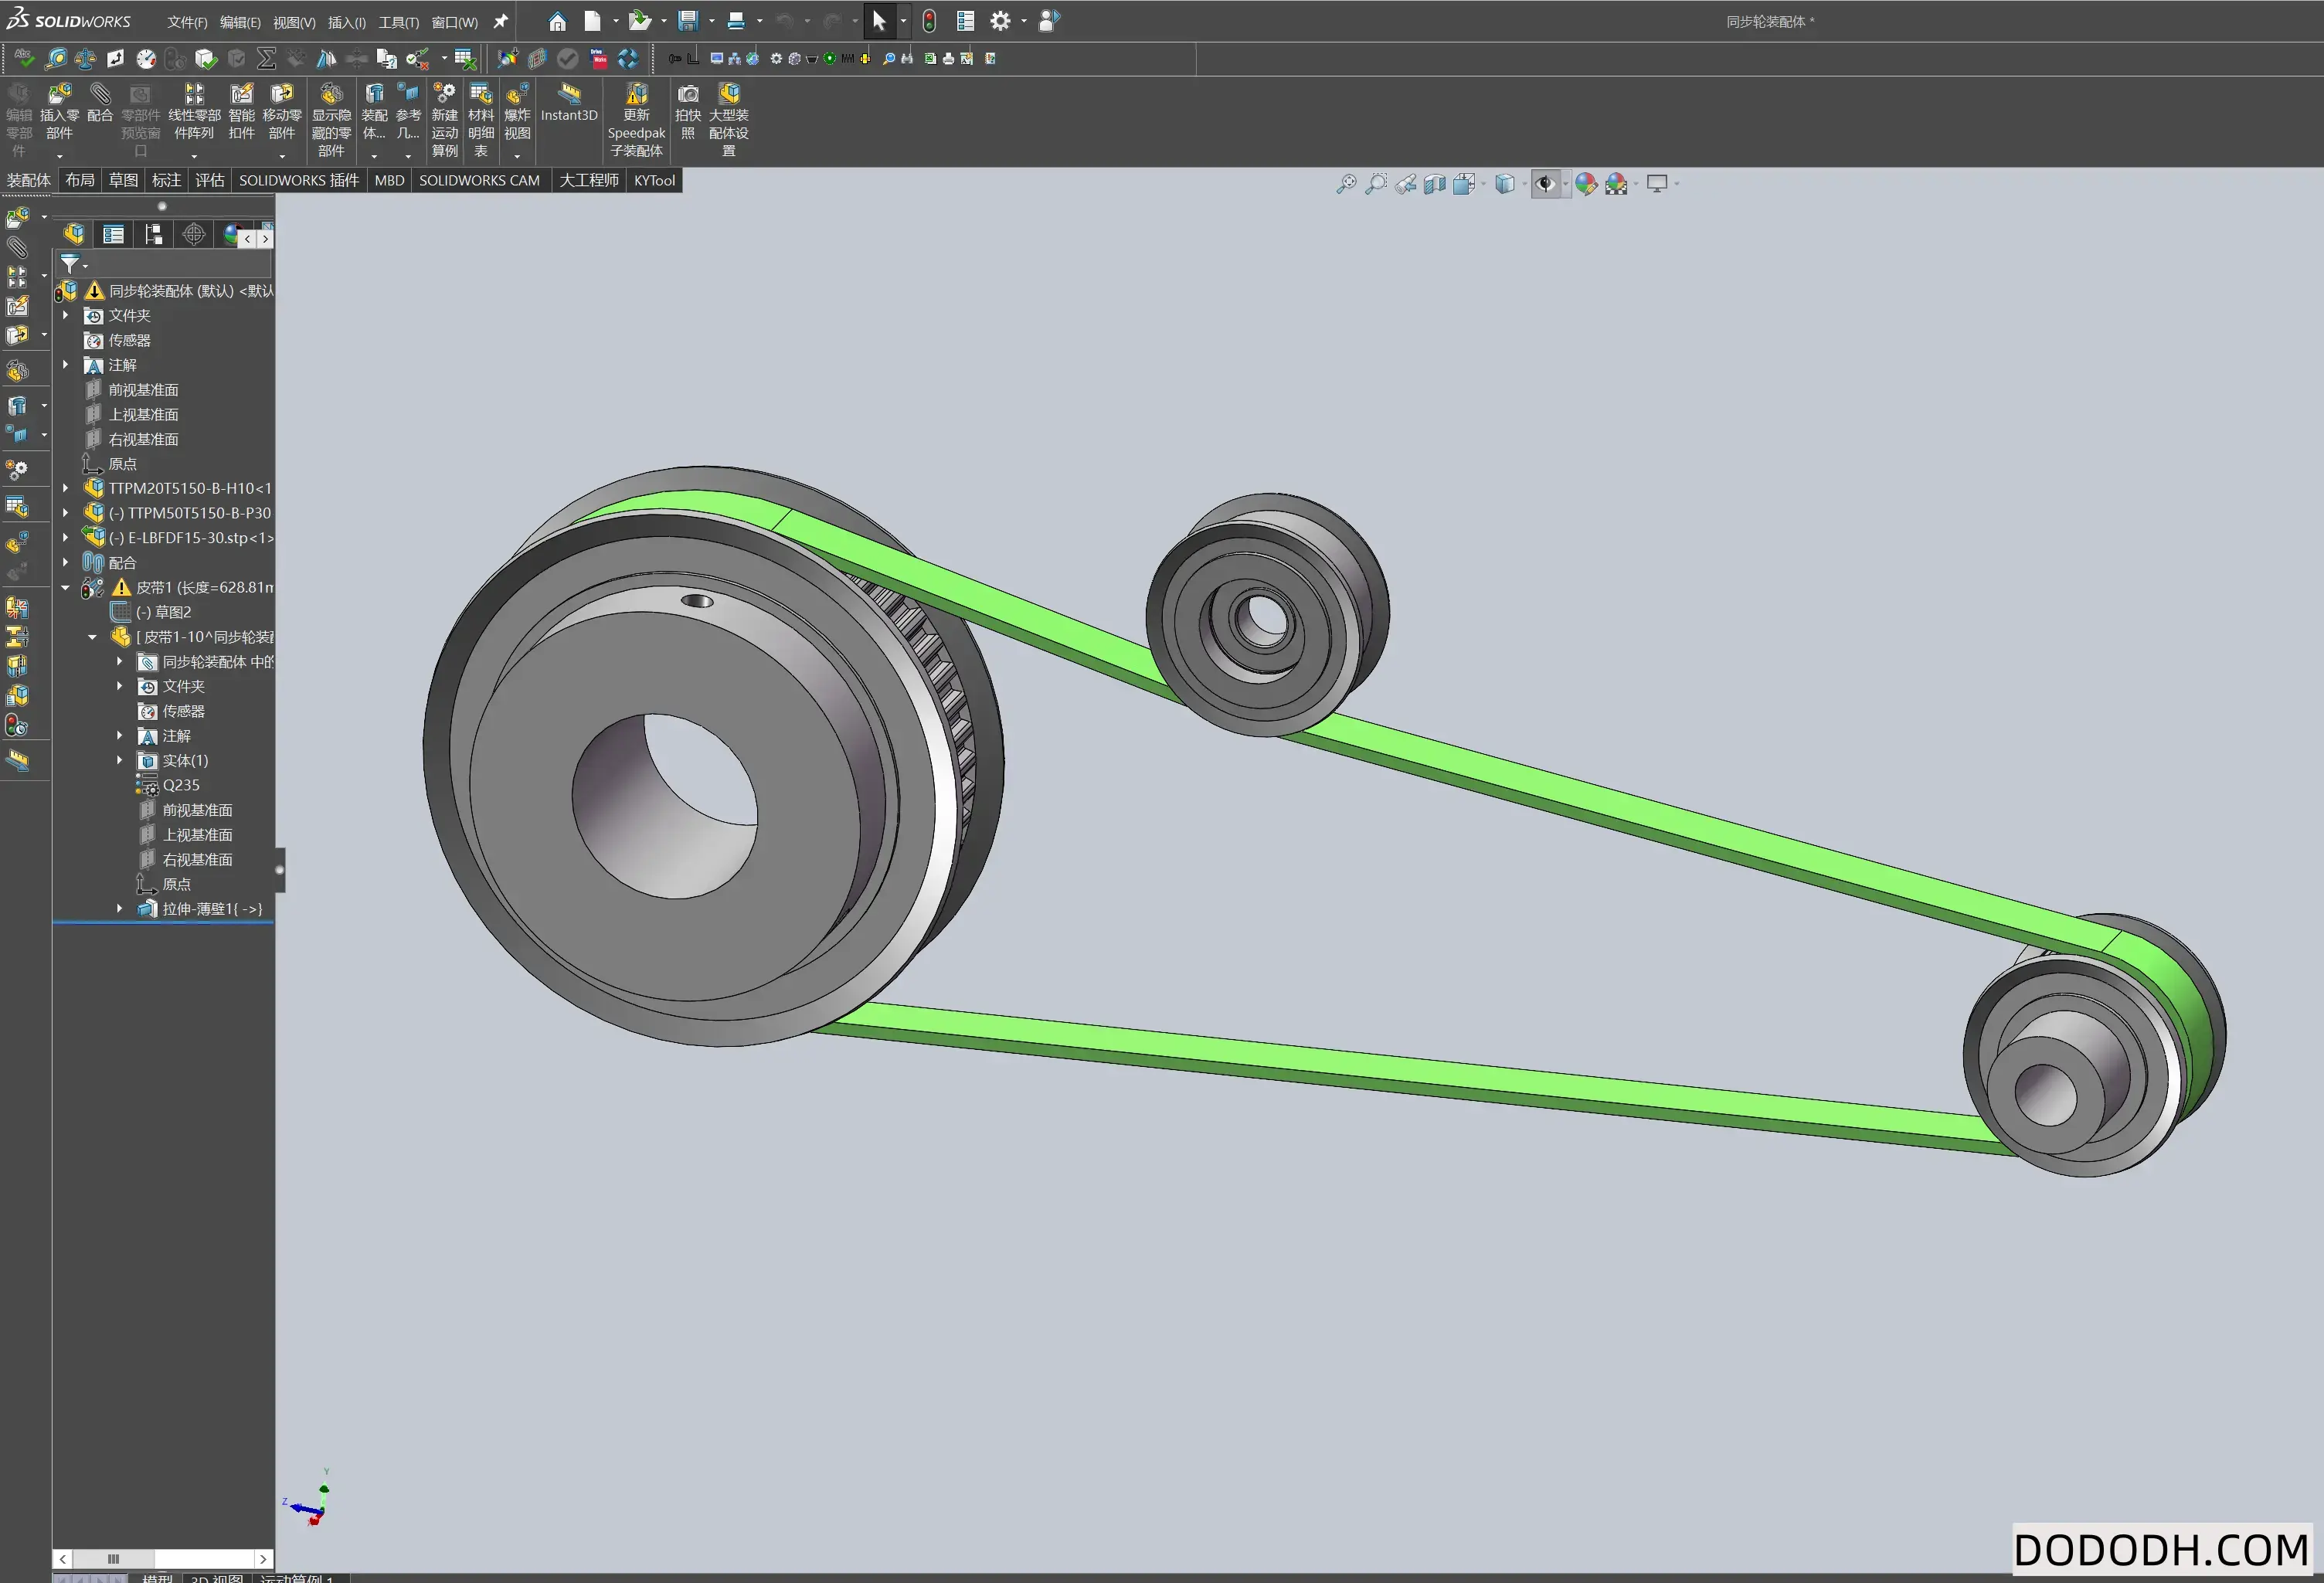
Task: Toggle Hide/Show Items eye icon
Action: point(1545,184)
